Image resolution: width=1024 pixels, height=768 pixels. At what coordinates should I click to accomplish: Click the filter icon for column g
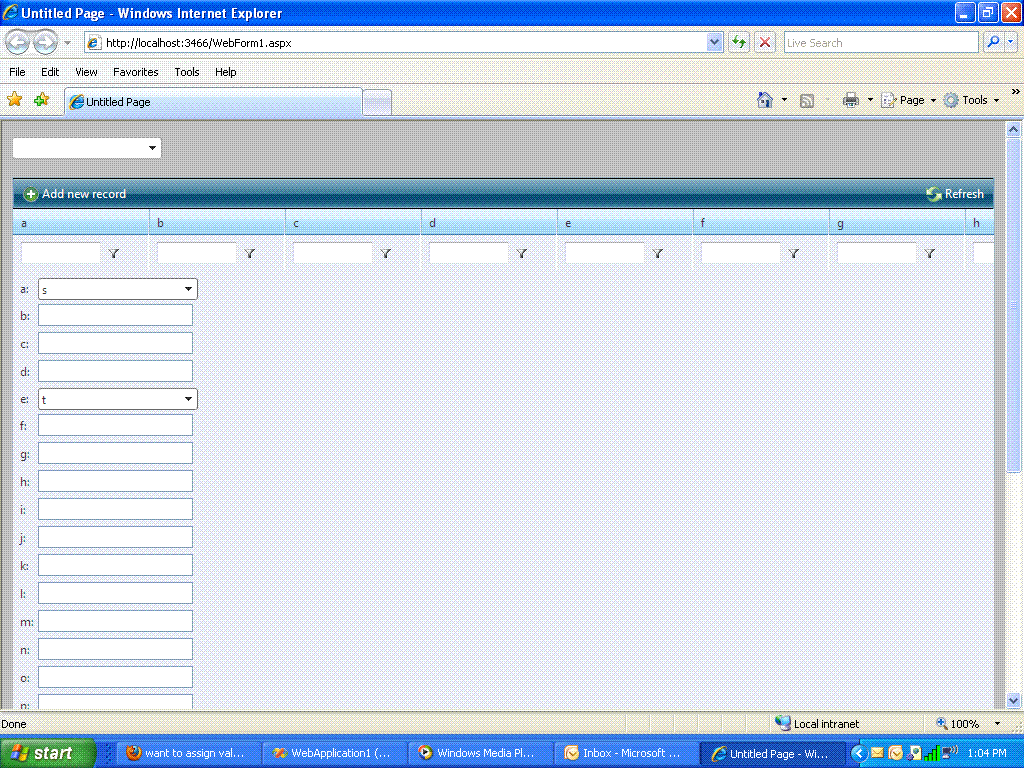point(929,253)
